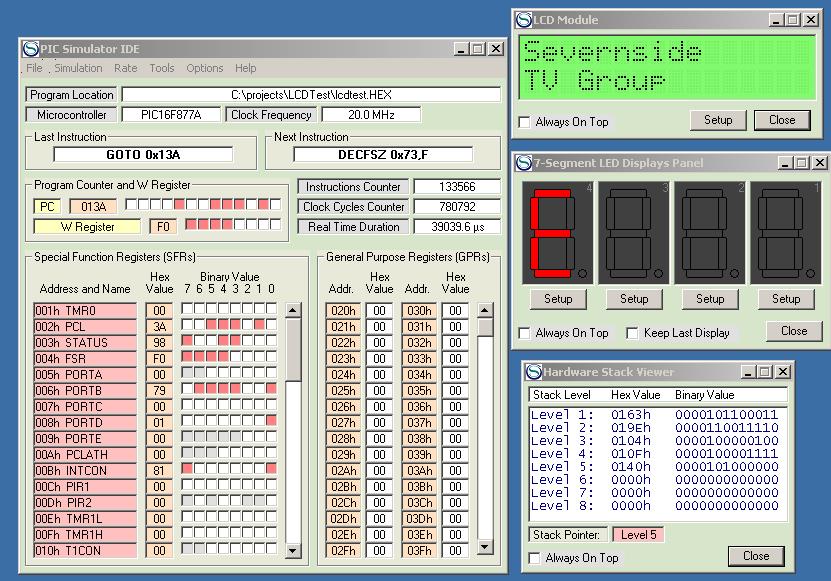Click the 7-Segment LED Displays Panel title icon
The height and width of the screenshot is (581, 831).
click(524, 162)
